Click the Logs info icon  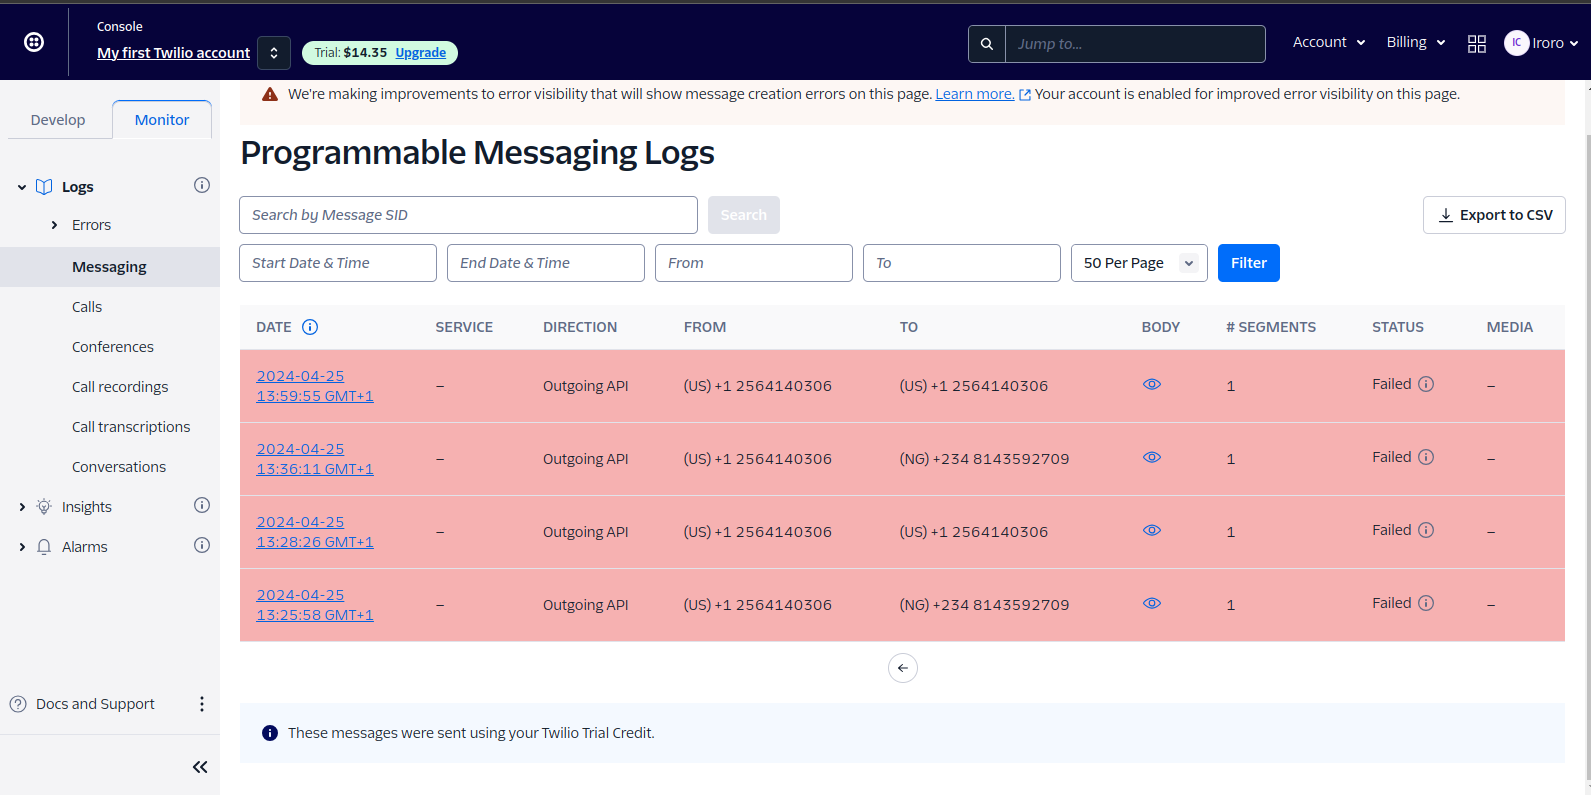(x=202, y=185)
